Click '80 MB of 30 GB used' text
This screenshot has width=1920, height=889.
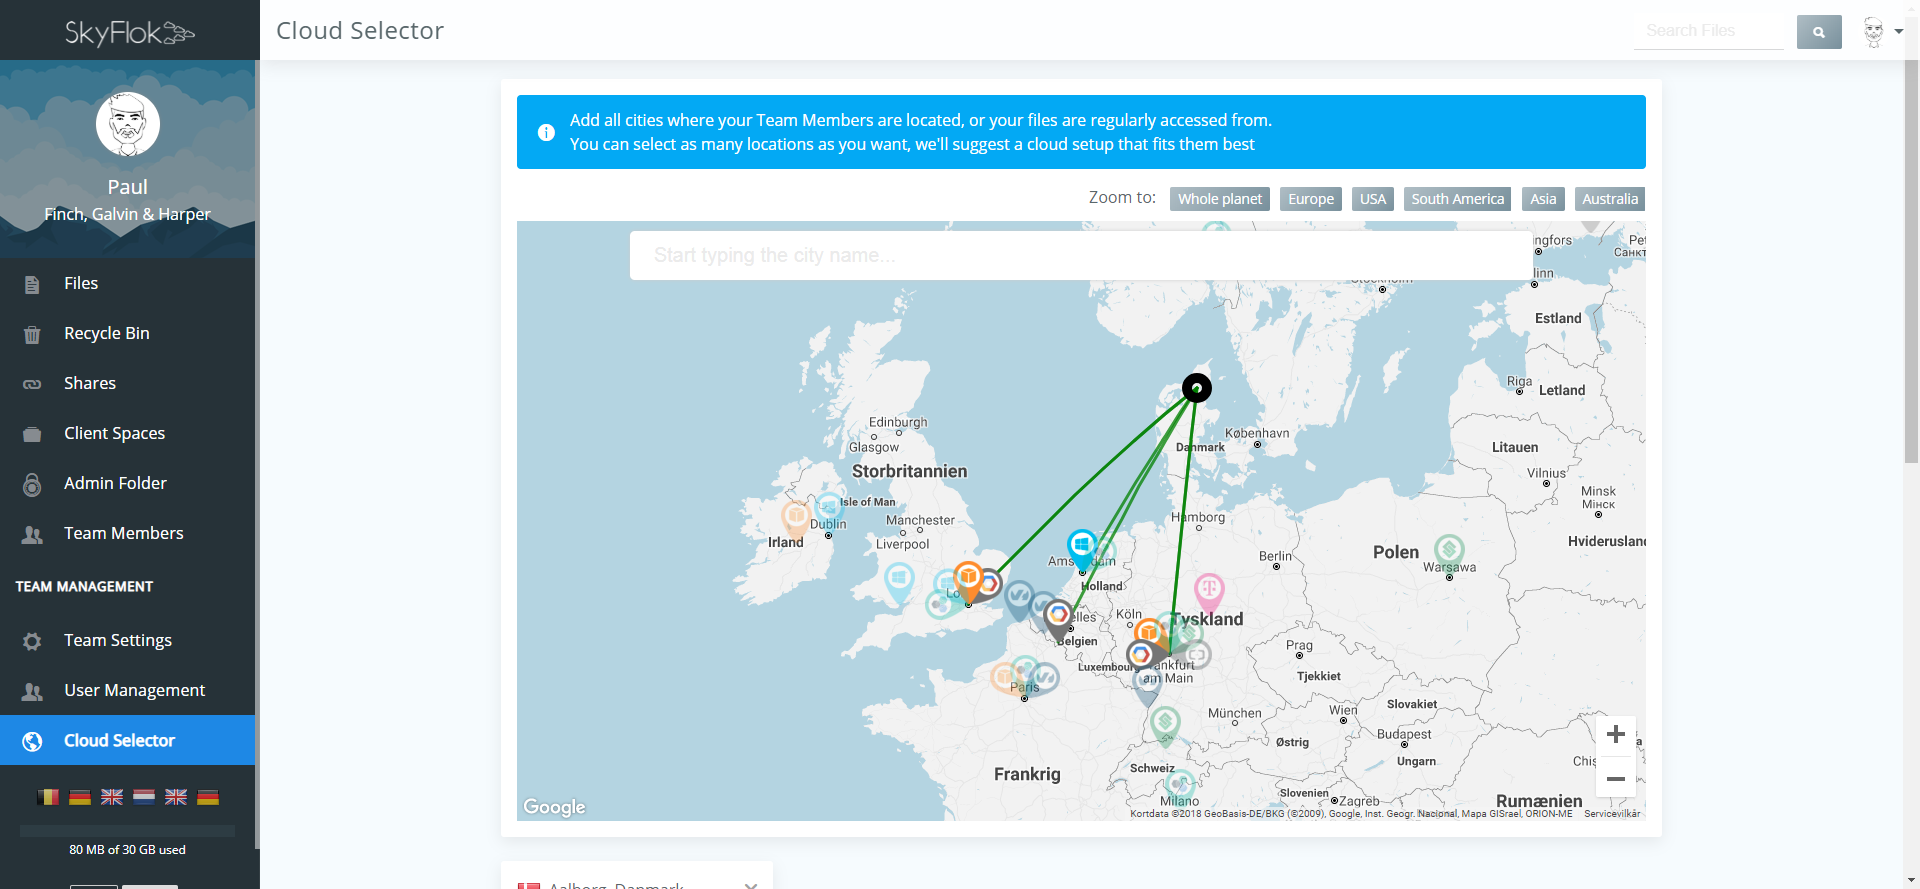click(x=127, y=850)
